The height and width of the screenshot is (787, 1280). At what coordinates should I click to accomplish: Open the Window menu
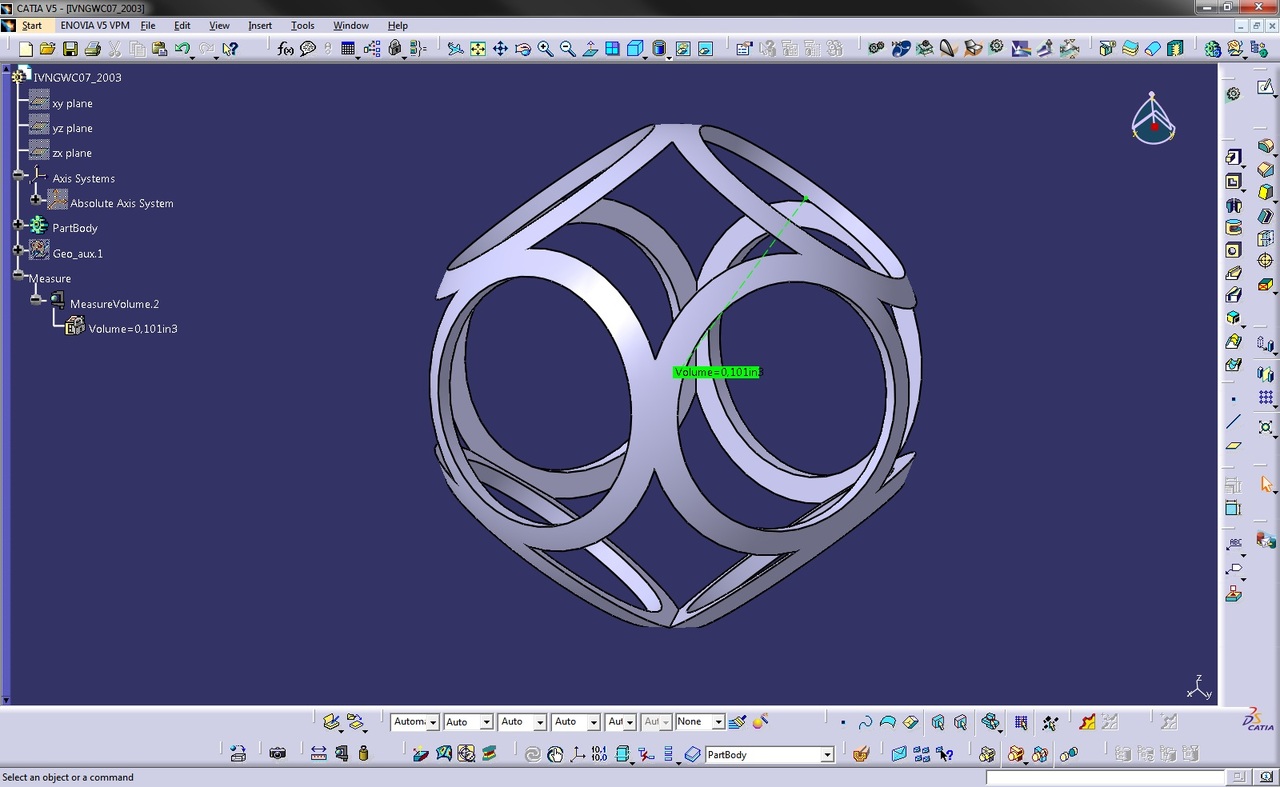pyautogui.click(x=351, y=25)
